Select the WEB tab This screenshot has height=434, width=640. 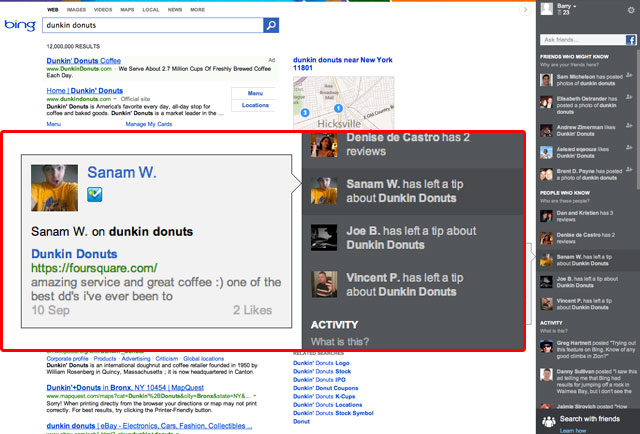53,9
